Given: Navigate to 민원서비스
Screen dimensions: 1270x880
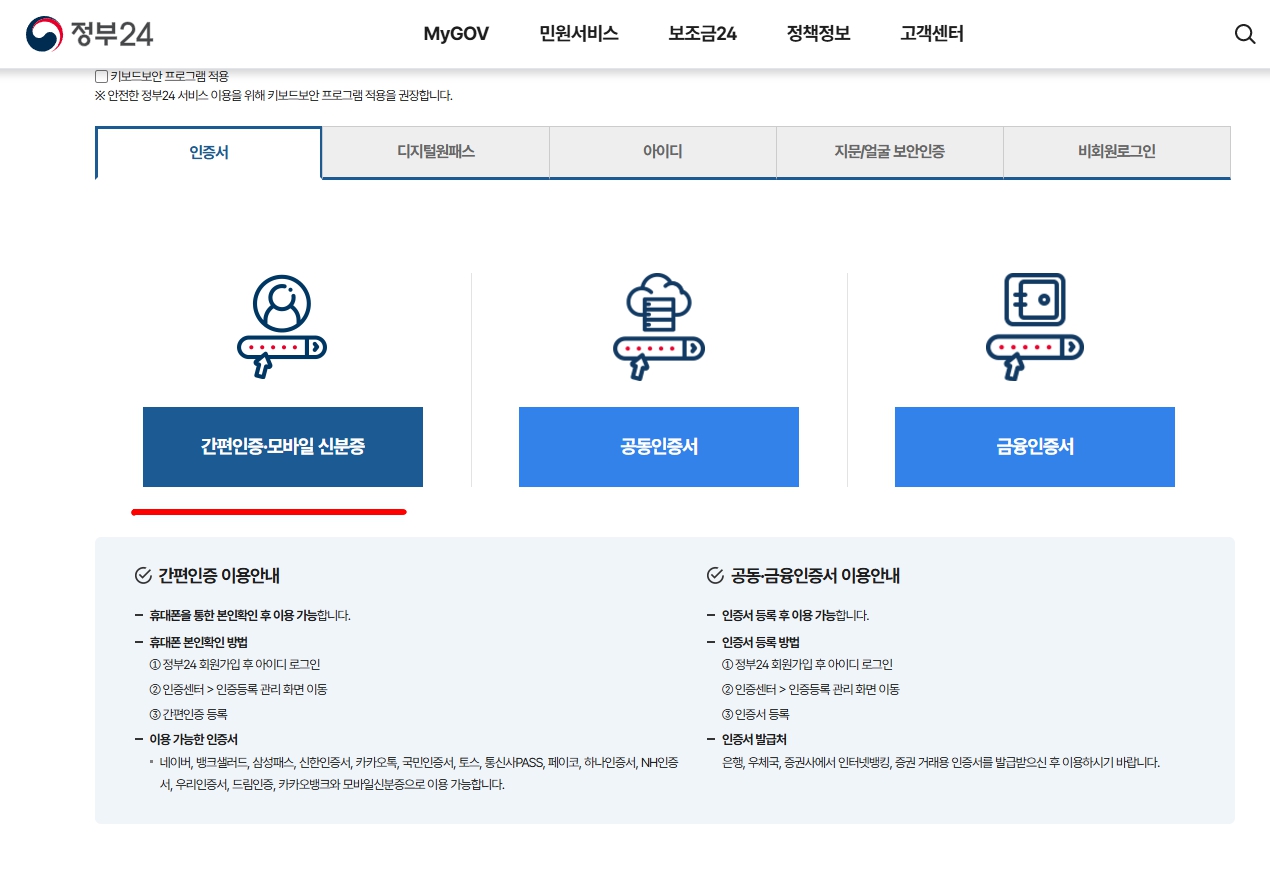Looking at the screenshot, I should click(x=578, y=34).
